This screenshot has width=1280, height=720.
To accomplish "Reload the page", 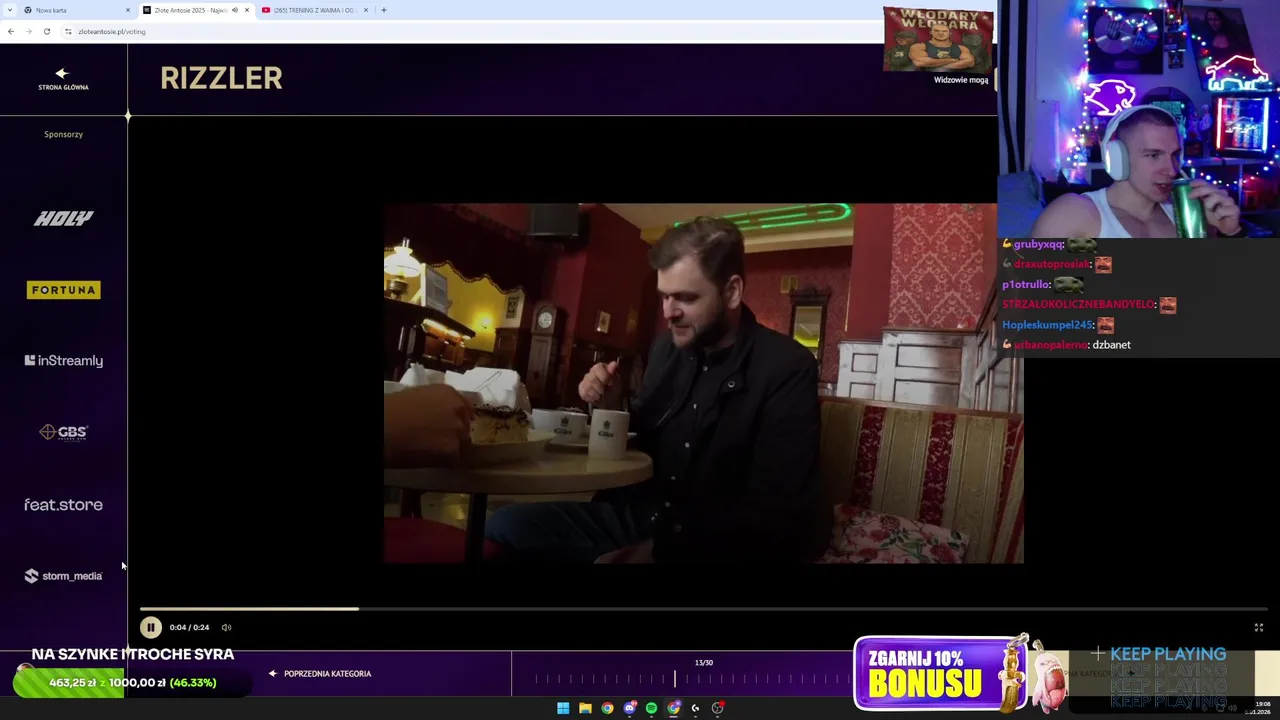I will coord(46,31).
